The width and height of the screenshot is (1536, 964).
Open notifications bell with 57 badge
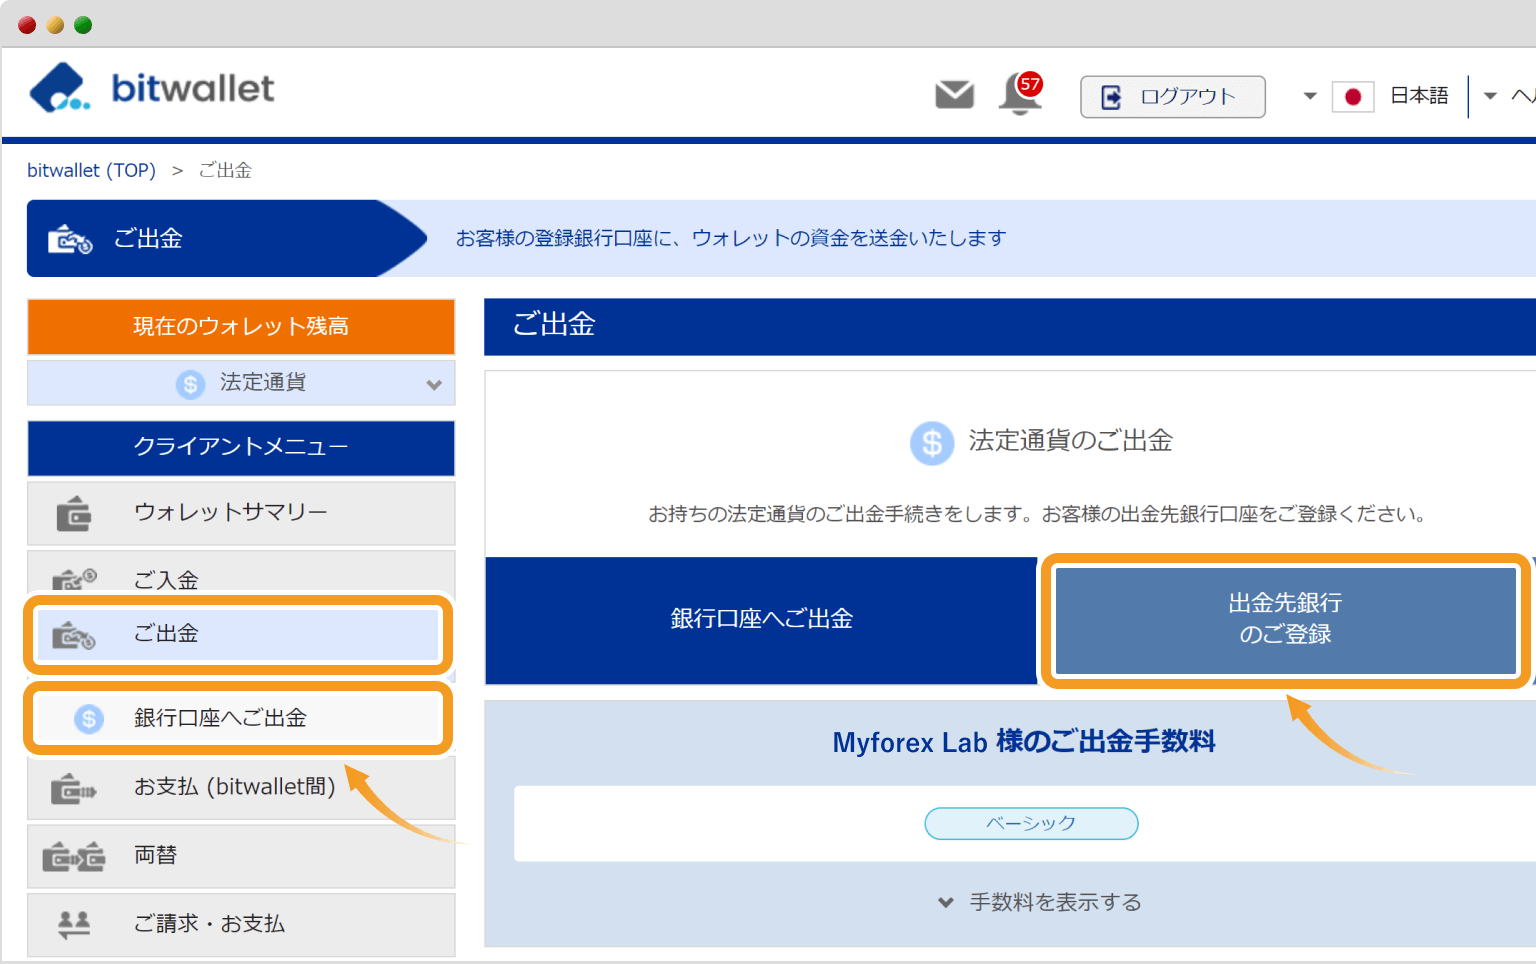coord(1020,94)
